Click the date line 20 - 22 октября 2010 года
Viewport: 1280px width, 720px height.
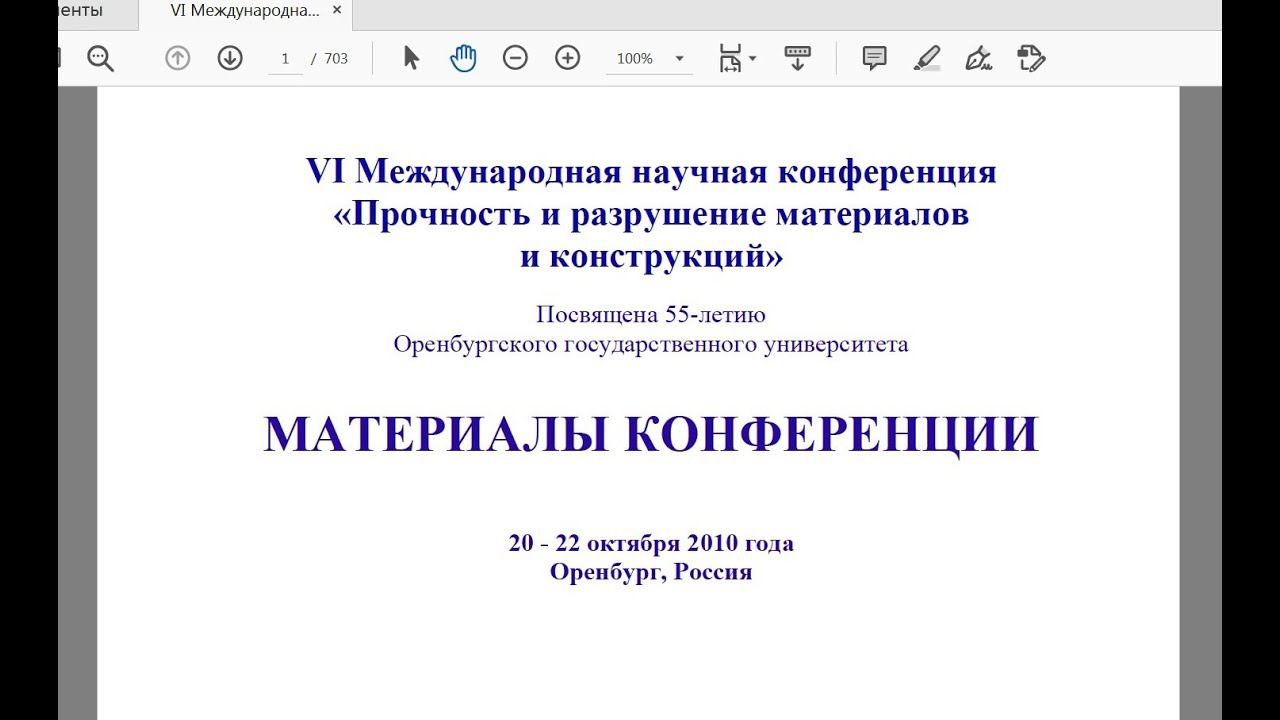coord(651,543)
